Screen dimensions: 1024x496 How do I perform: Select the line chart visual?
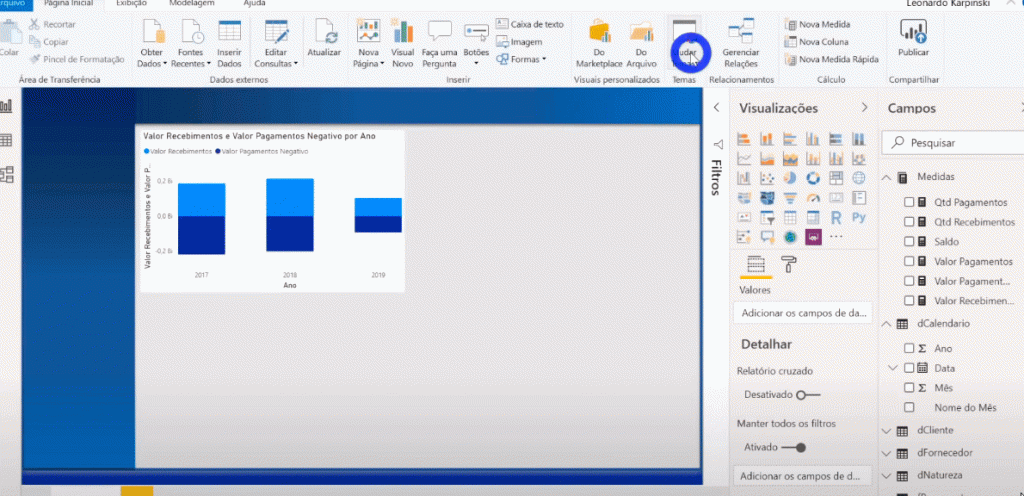pyautogui.click(x=743, y=158)
